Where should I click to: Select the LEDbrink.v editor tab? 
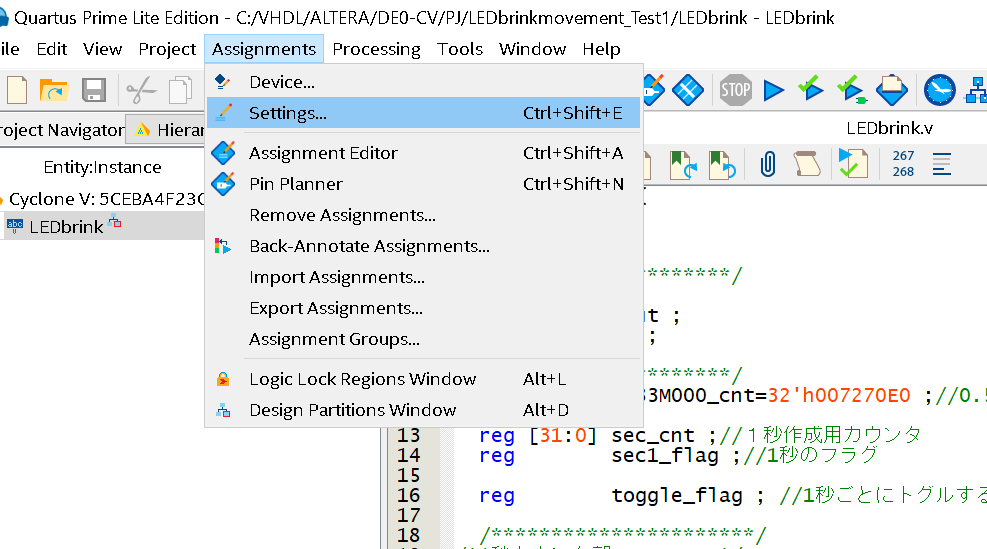(889, 128)
